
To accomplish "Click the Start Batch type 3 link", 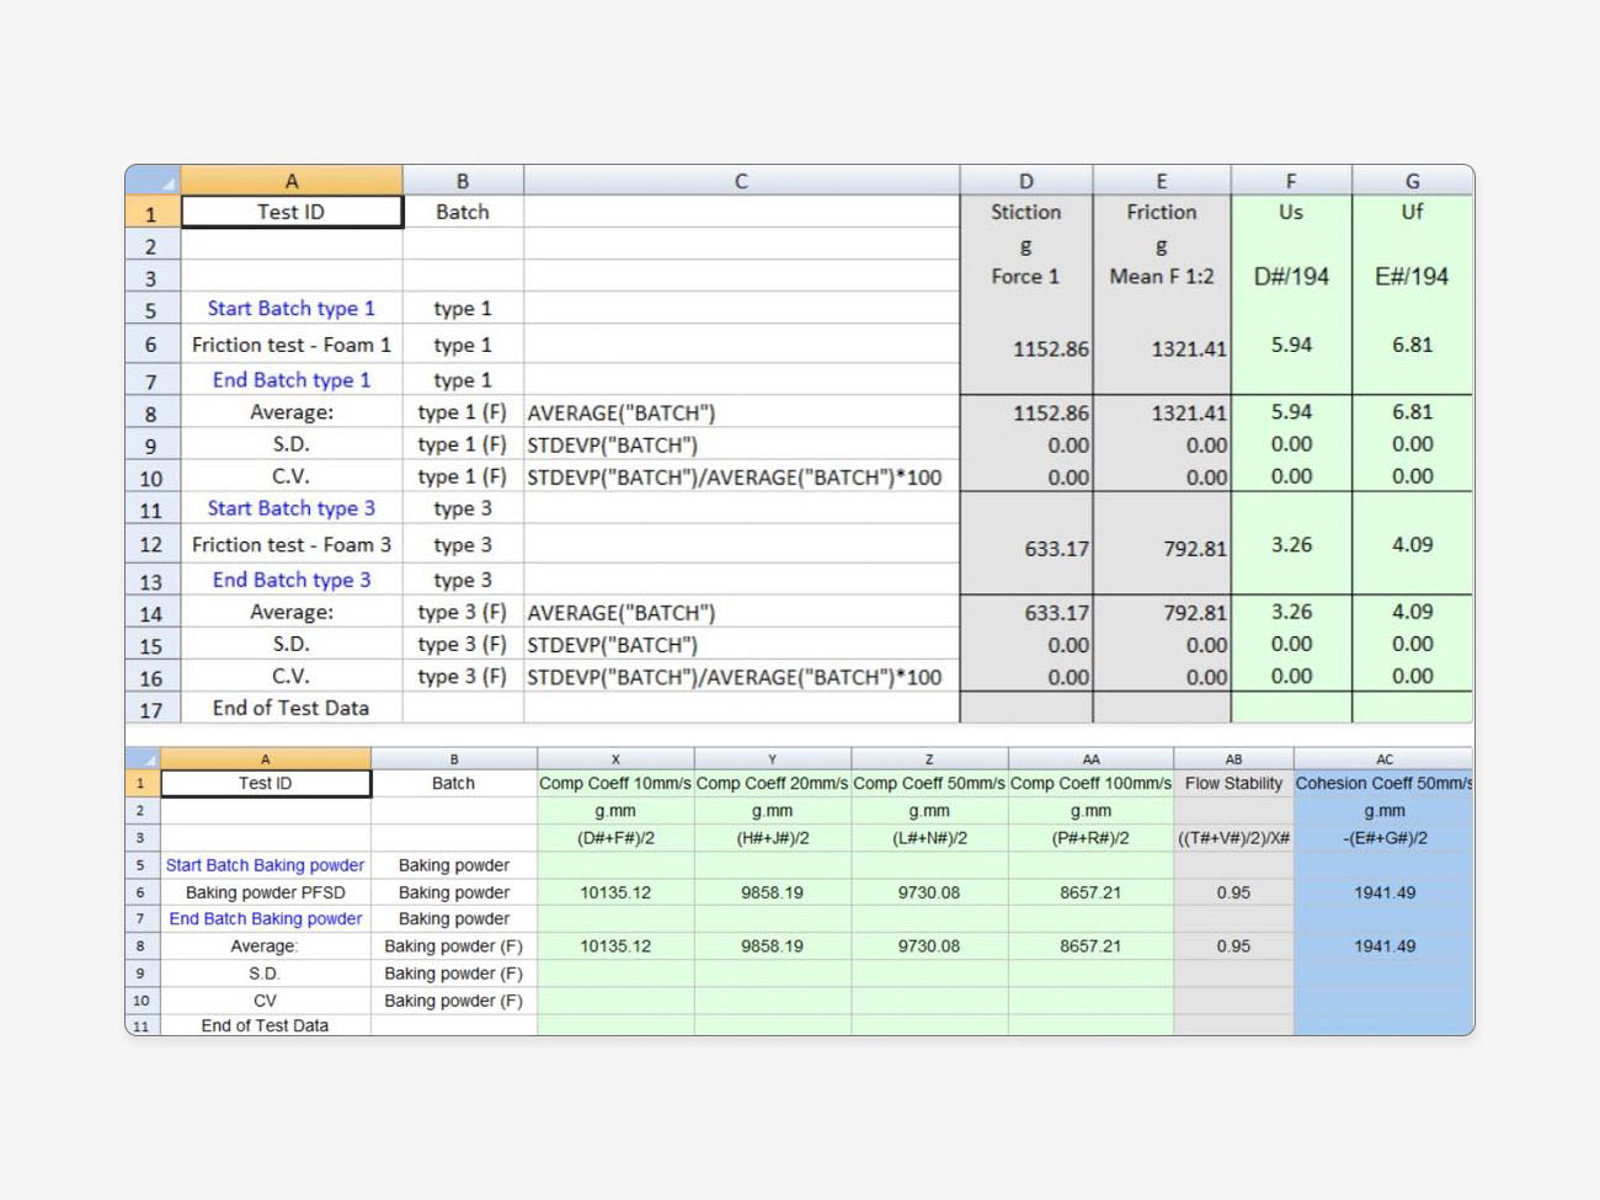I will pos(290,509).
